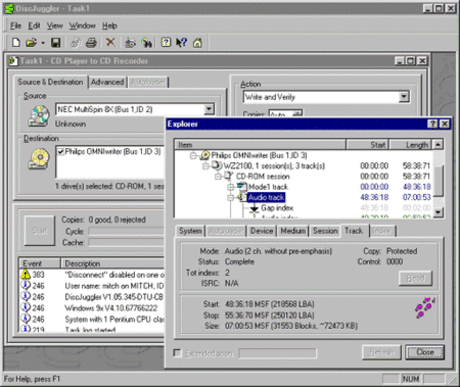Switch to the Medium tab
Viewport: 460px width, 387px height.
pyautogui.click(x=293, y=231)
